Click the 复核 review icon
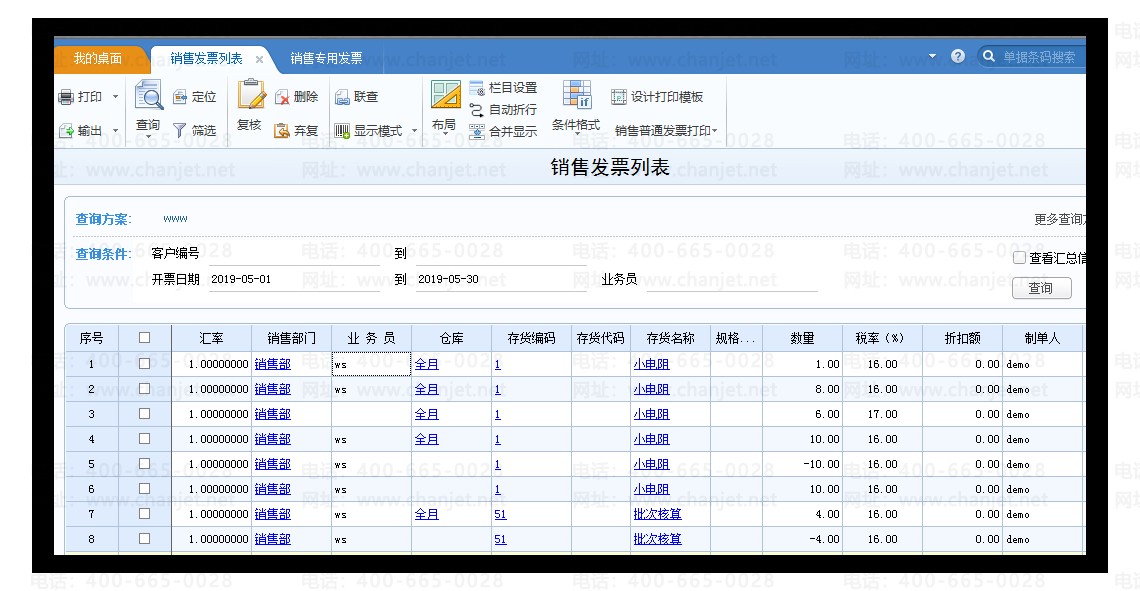This screenshot has width=1140, height=591. [250, 96]
